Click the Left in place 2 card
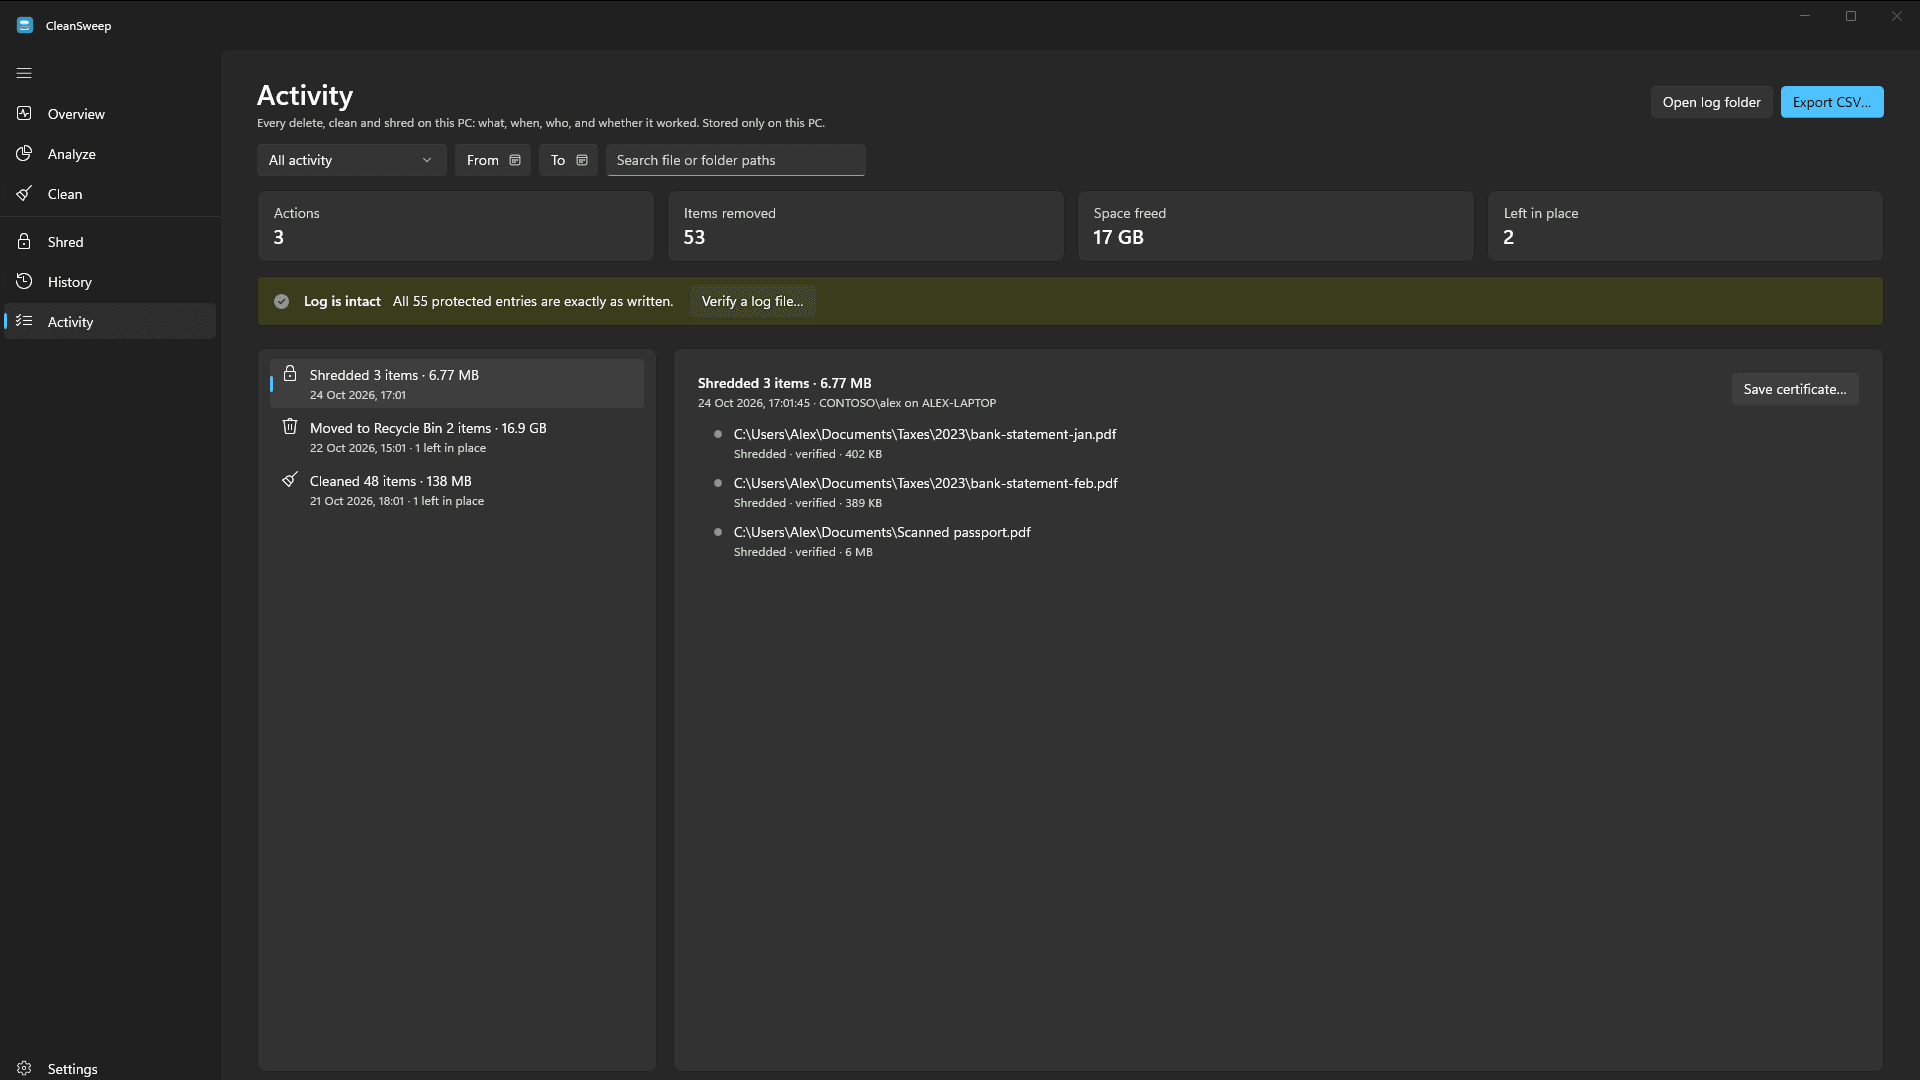The width and height of the screenshot is (1920, 1080). click(1685, 226)
